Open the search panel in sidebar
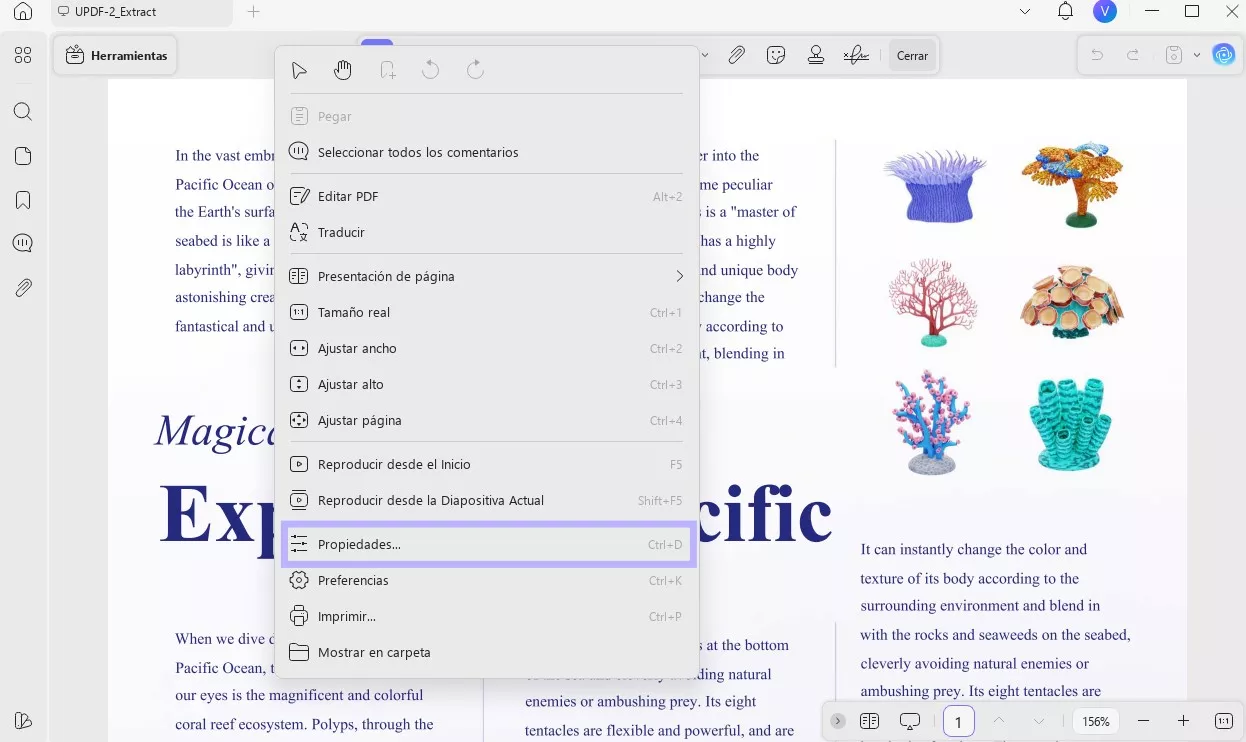The image size is (1246, 742). (x=23, y=112)
